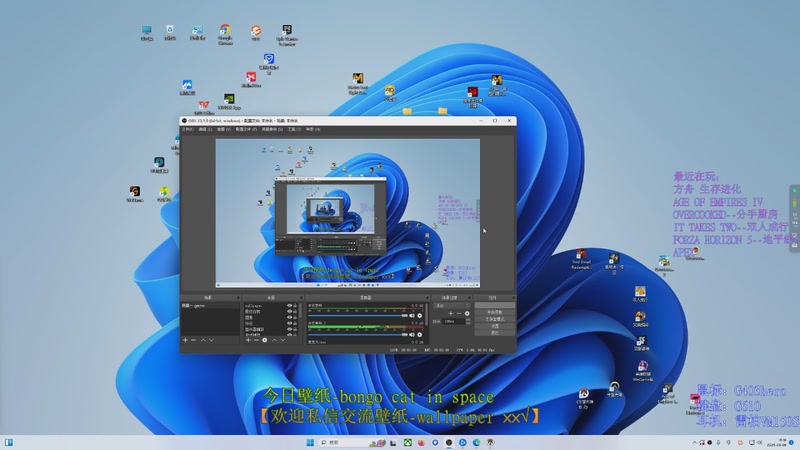Click the 开始录制 button in Controls
Image resolution: width=800 pixels, height=450 pixels.
pos(494,312)
